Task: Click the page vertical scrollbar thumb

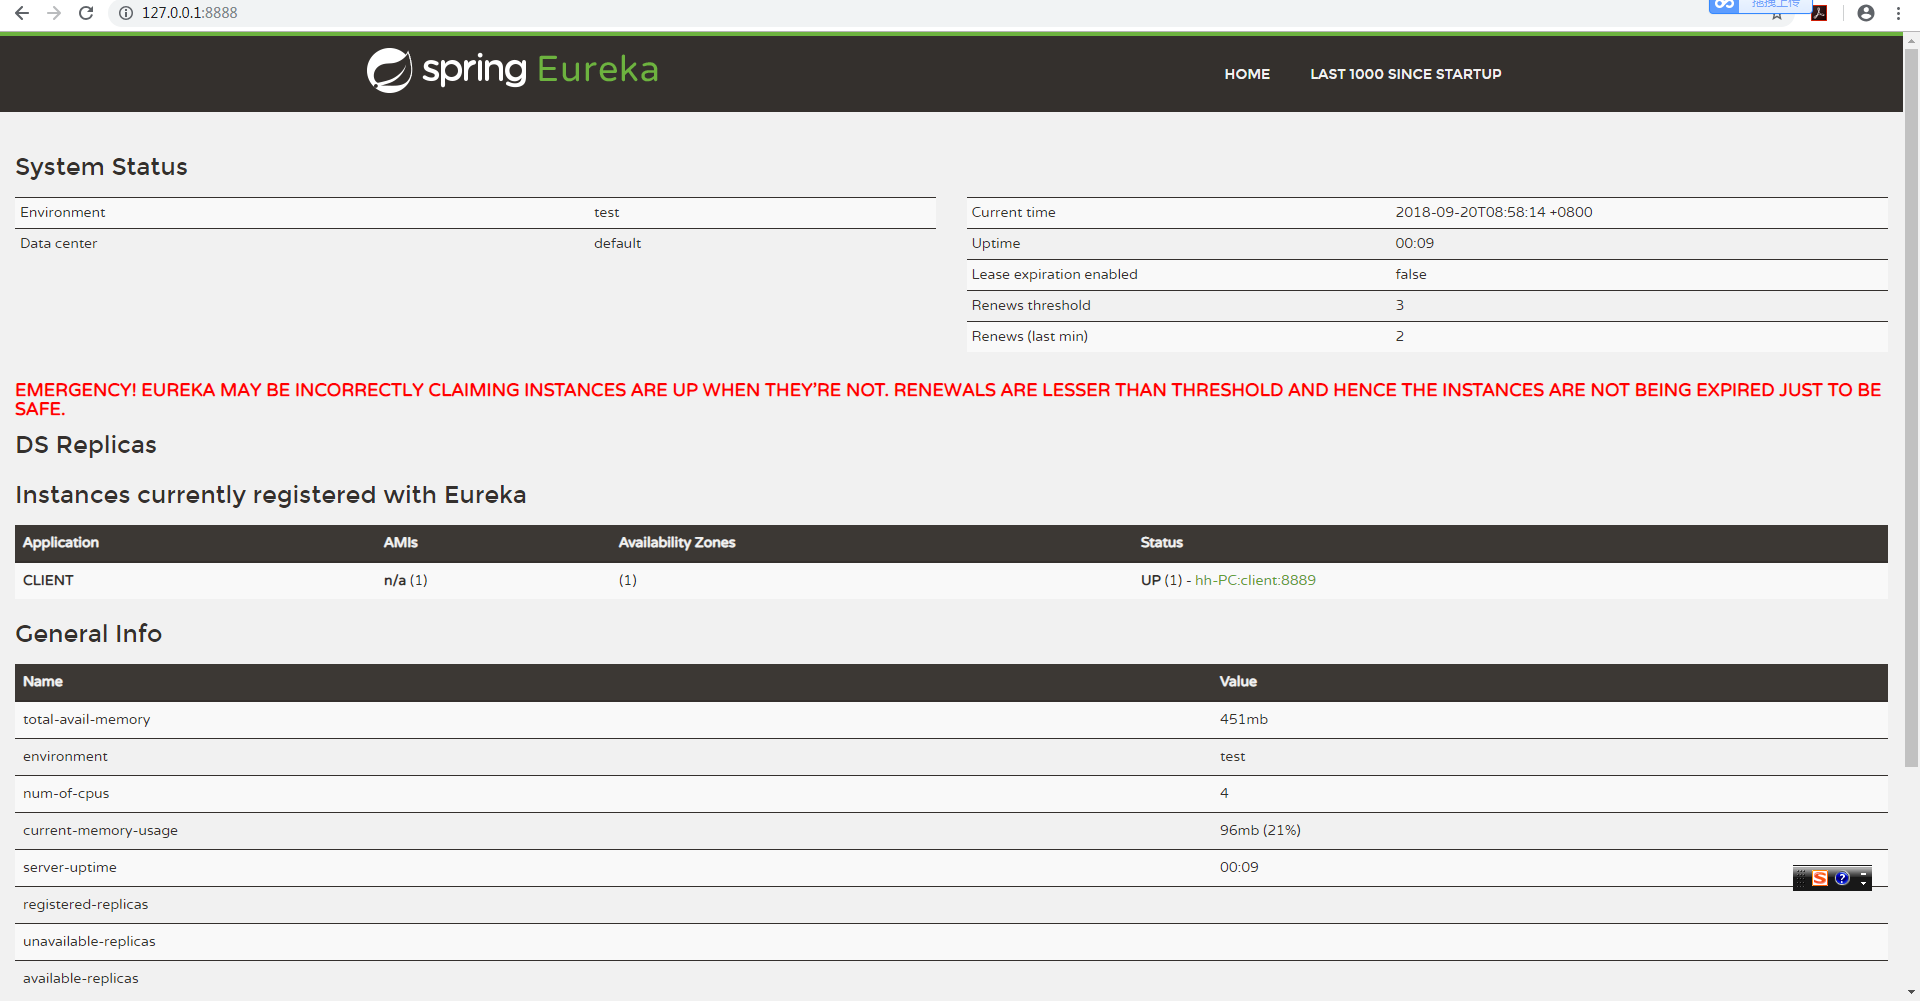Action: click(1911, 408)
